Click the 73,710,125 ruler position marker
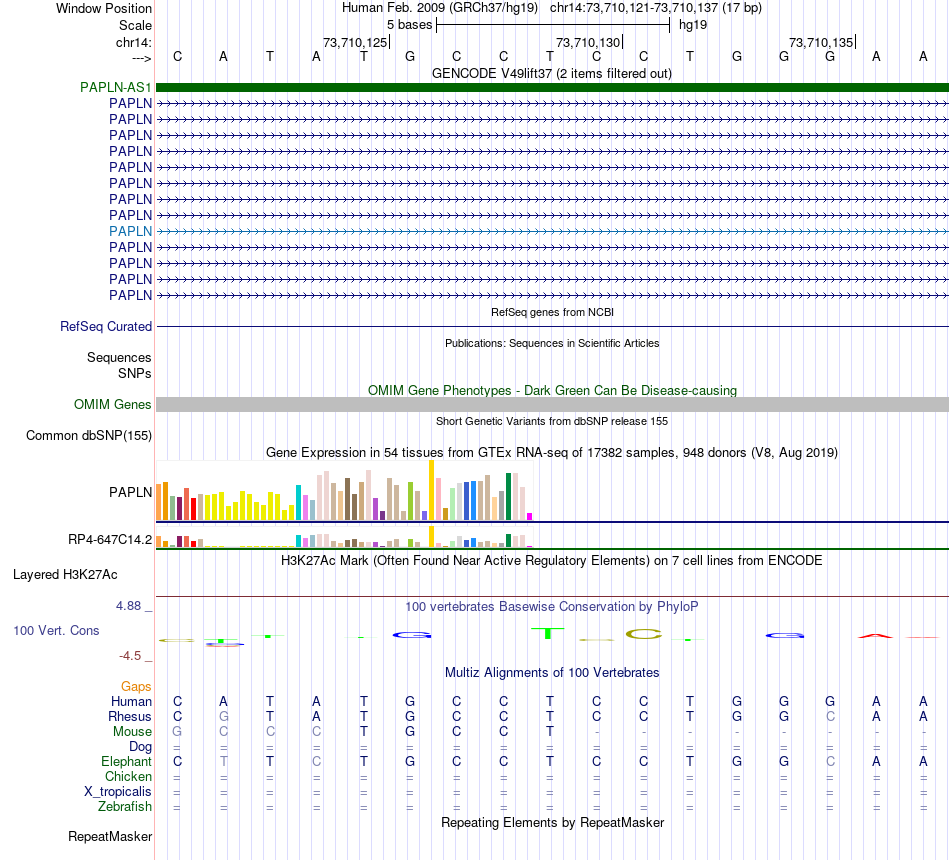 355,42
